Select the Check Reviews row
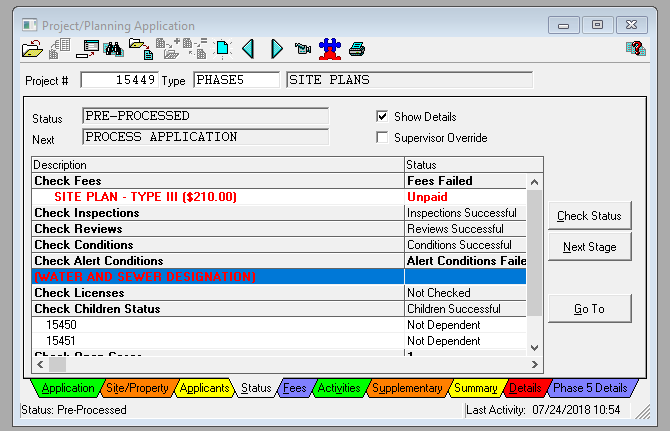The height and width of the screenshot is (431, 670). pos(279,229)
